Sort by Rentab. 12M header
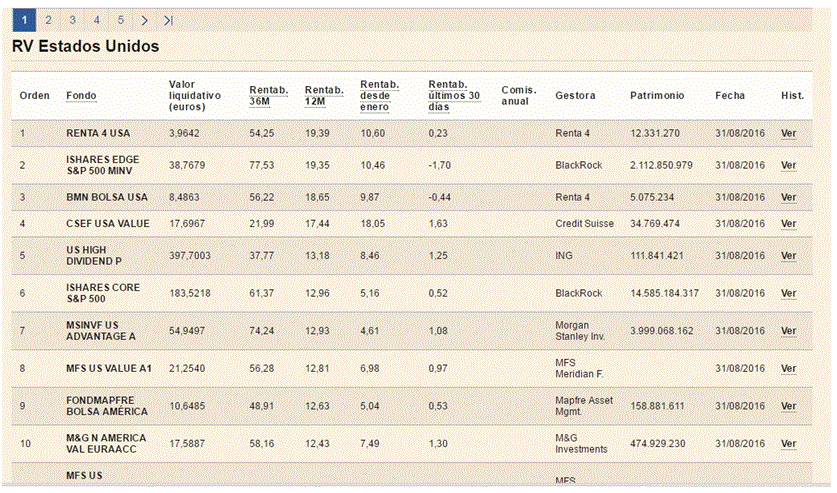 click(x=324, y=96)
